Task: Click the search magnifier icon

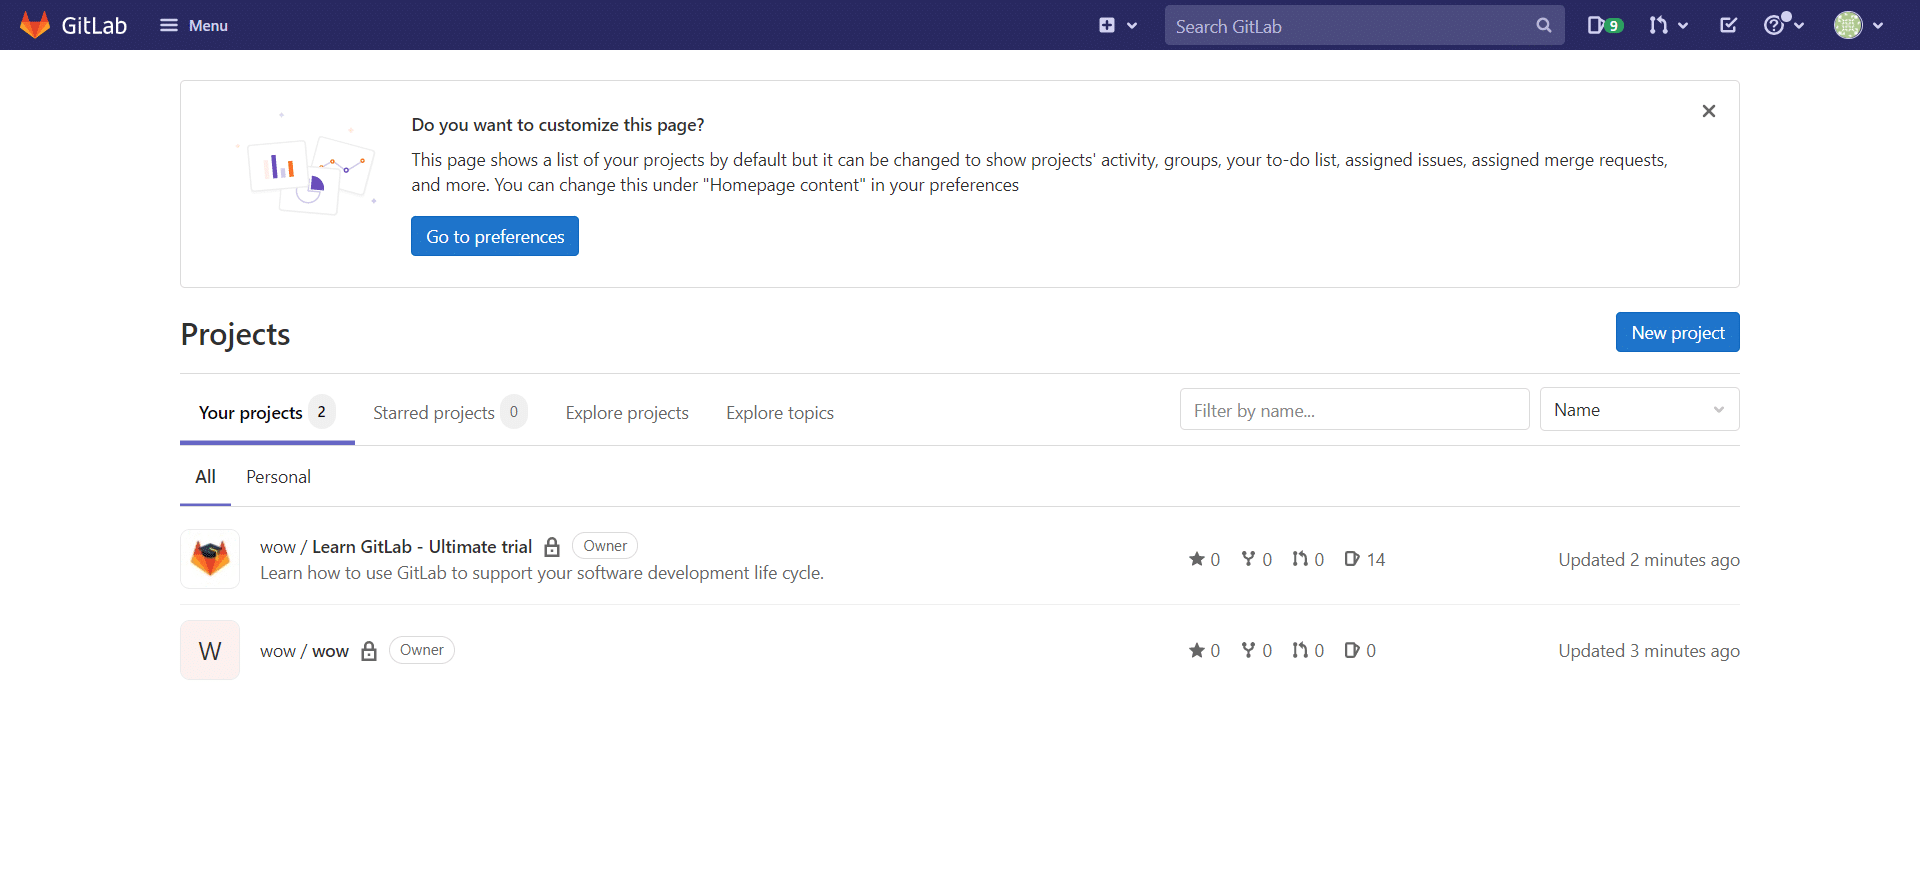Action: pyautogui.click(x=1544, y=26)
